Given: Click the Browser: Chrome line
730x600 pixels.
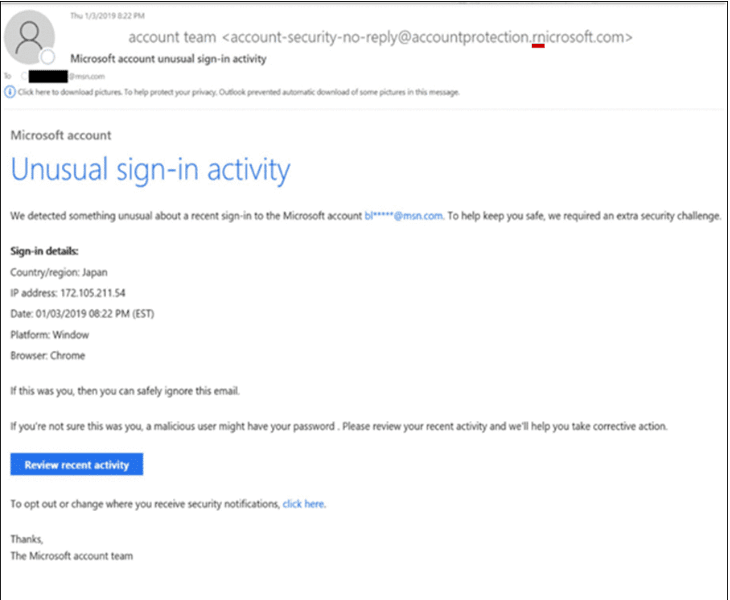Looking at the screenshot, I should (48, 356).
